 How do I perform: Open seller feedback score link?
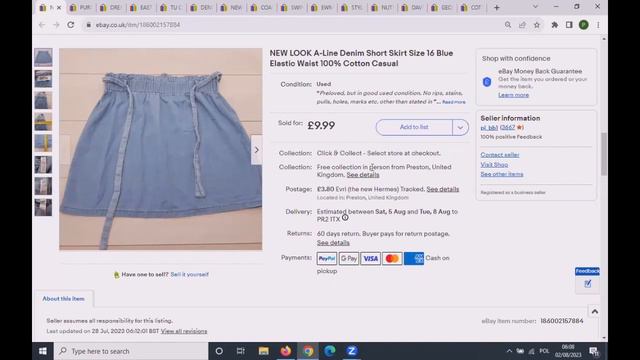point(508,127)
